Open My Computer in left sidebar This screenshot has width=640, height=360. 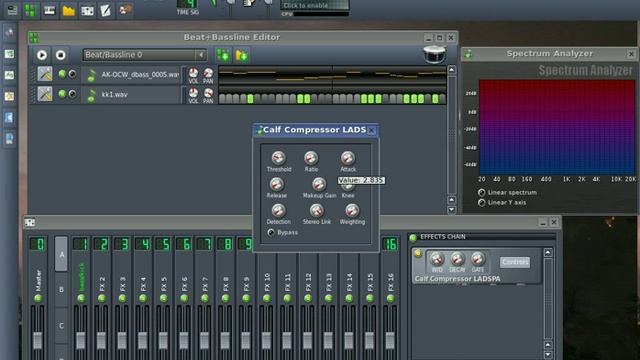(x=9, y=139)
